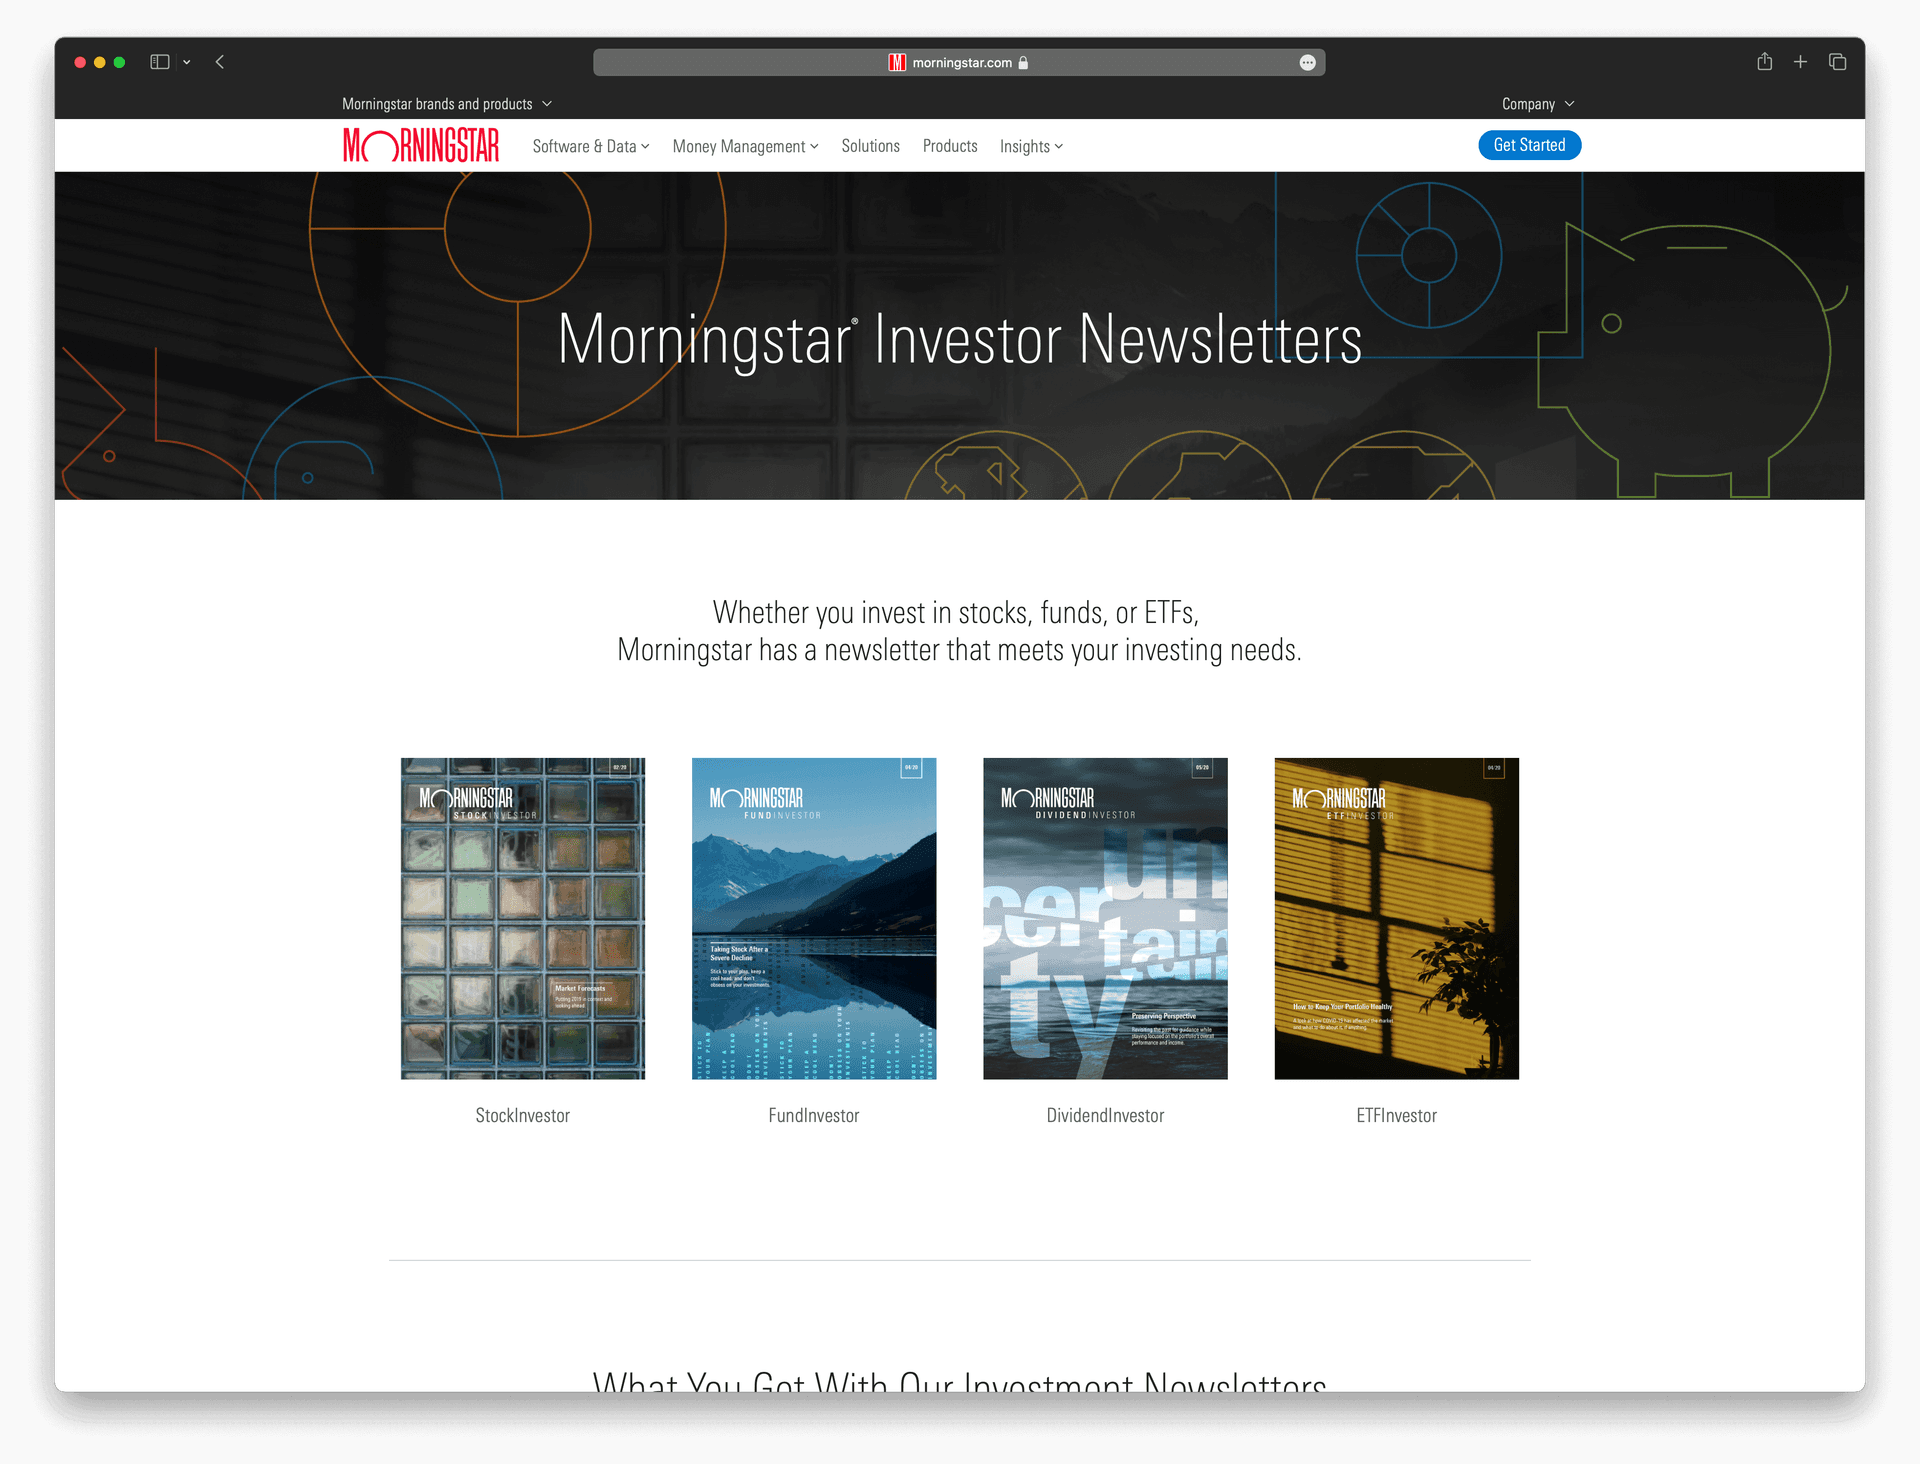Click the ETFInvestor label link
The height and width of the screenshot is (1464, 1920).
pyautogui.click(x=1396, y=1115)
